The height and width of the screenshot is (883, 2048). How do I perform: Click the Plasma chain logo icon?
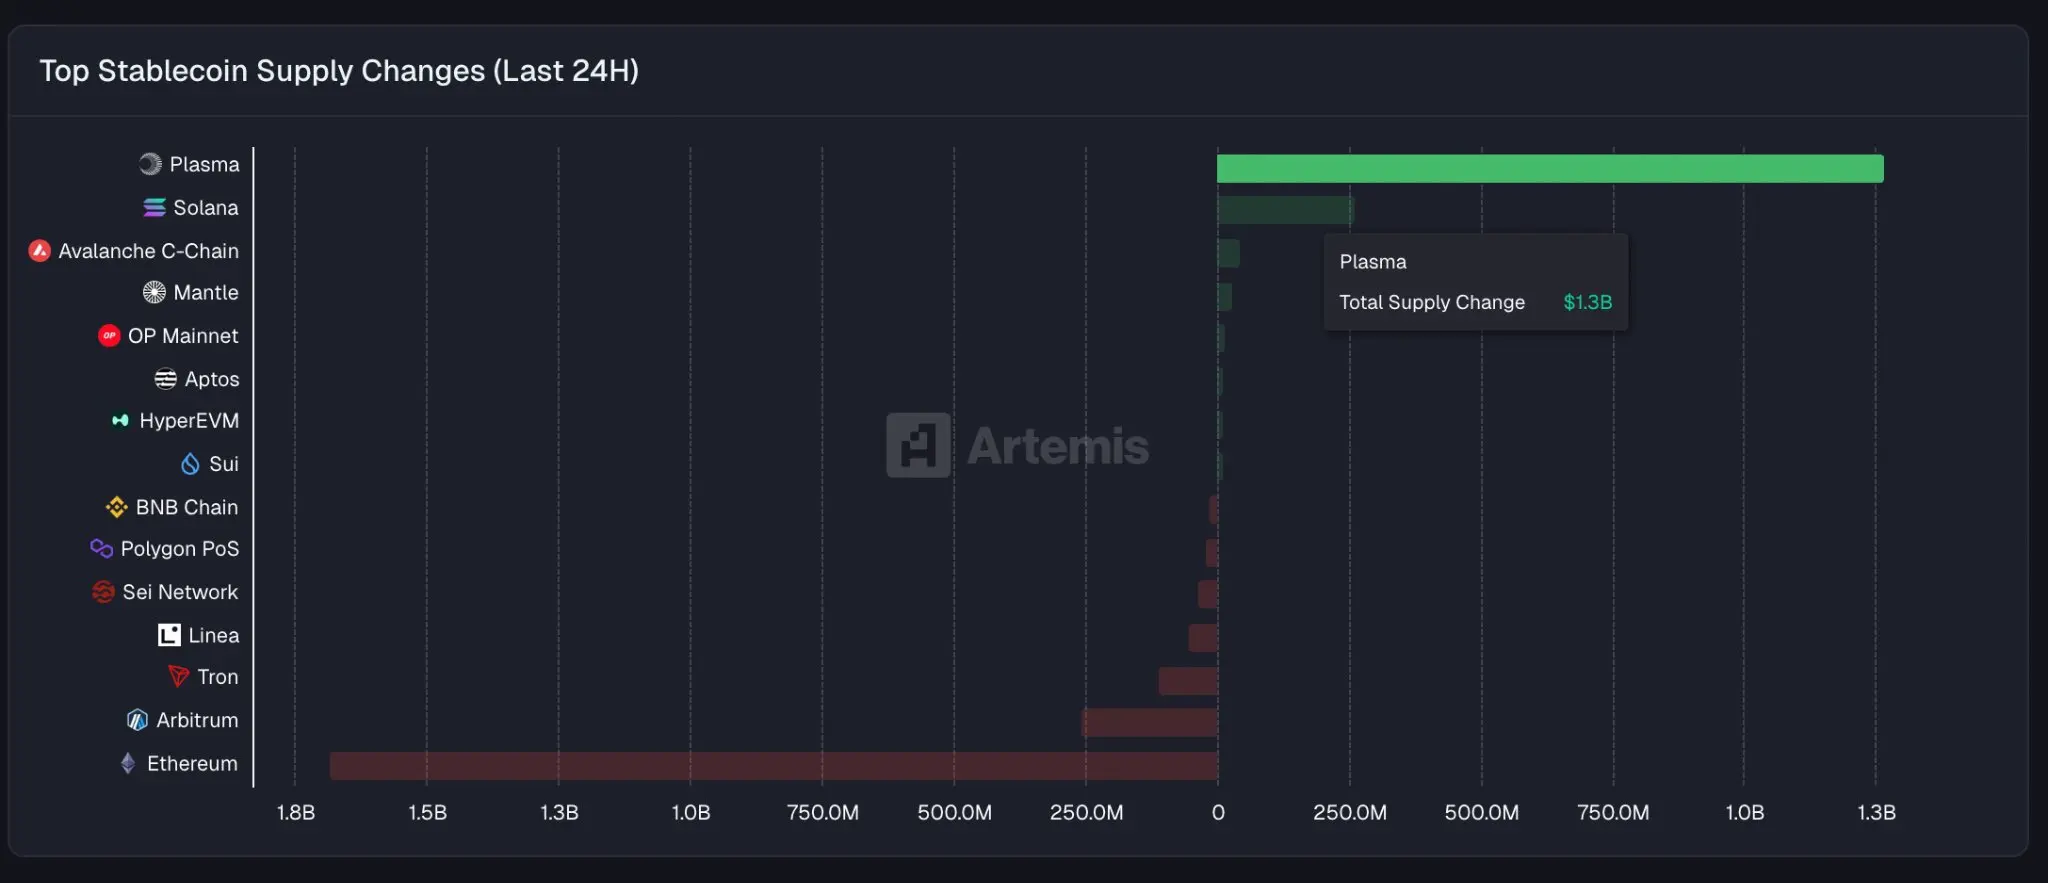click(150, 164)
